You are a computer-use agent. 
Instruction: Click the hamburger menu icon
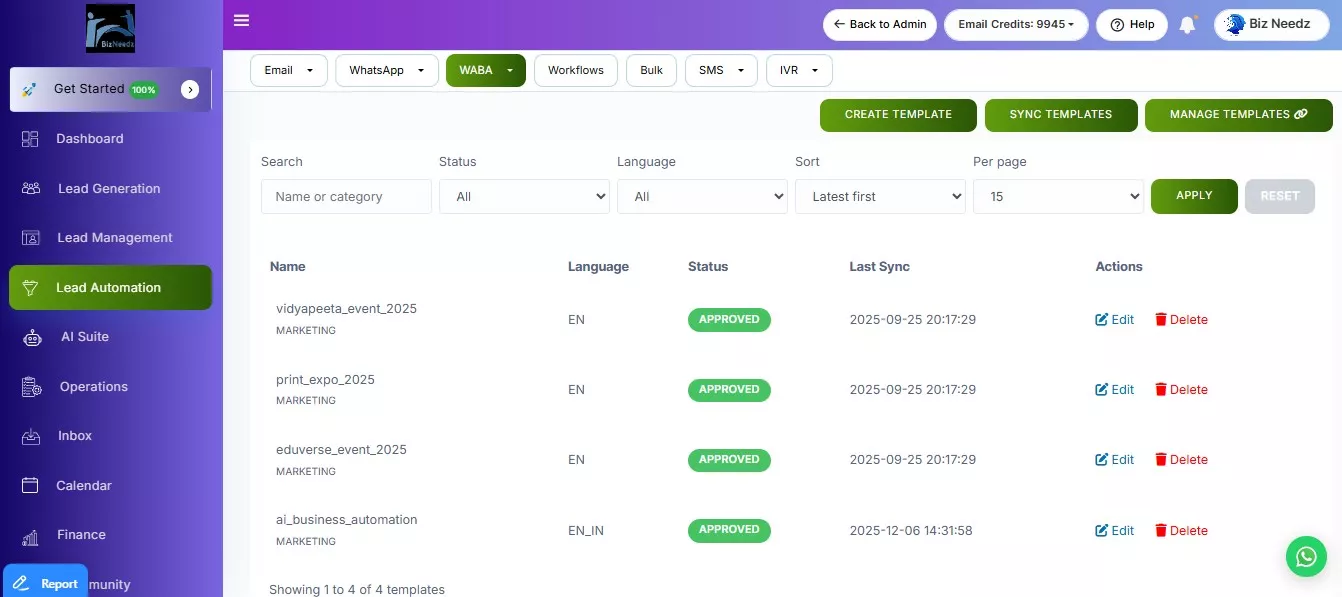pyautogui.click(x=241, y=21)
